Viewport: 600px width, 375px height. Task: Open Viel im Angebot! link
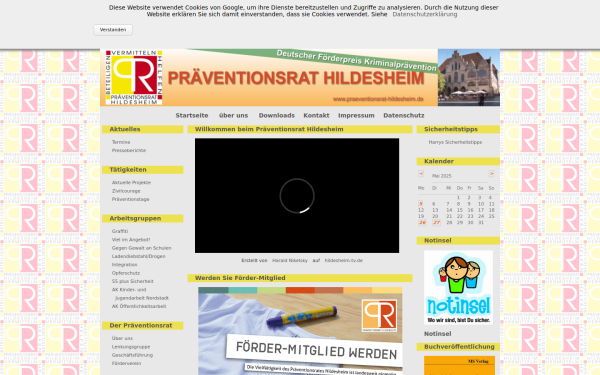point(131,240)
